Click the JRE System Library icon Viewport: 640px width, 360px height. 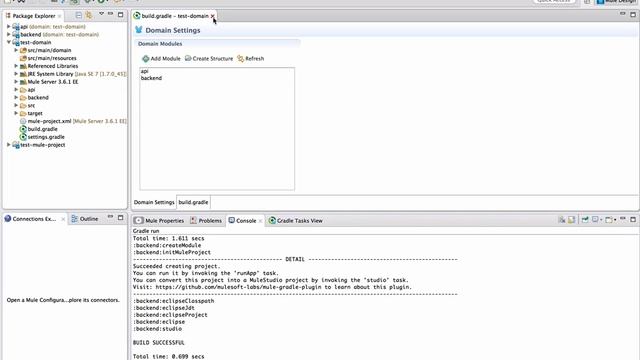pos(23,74)
